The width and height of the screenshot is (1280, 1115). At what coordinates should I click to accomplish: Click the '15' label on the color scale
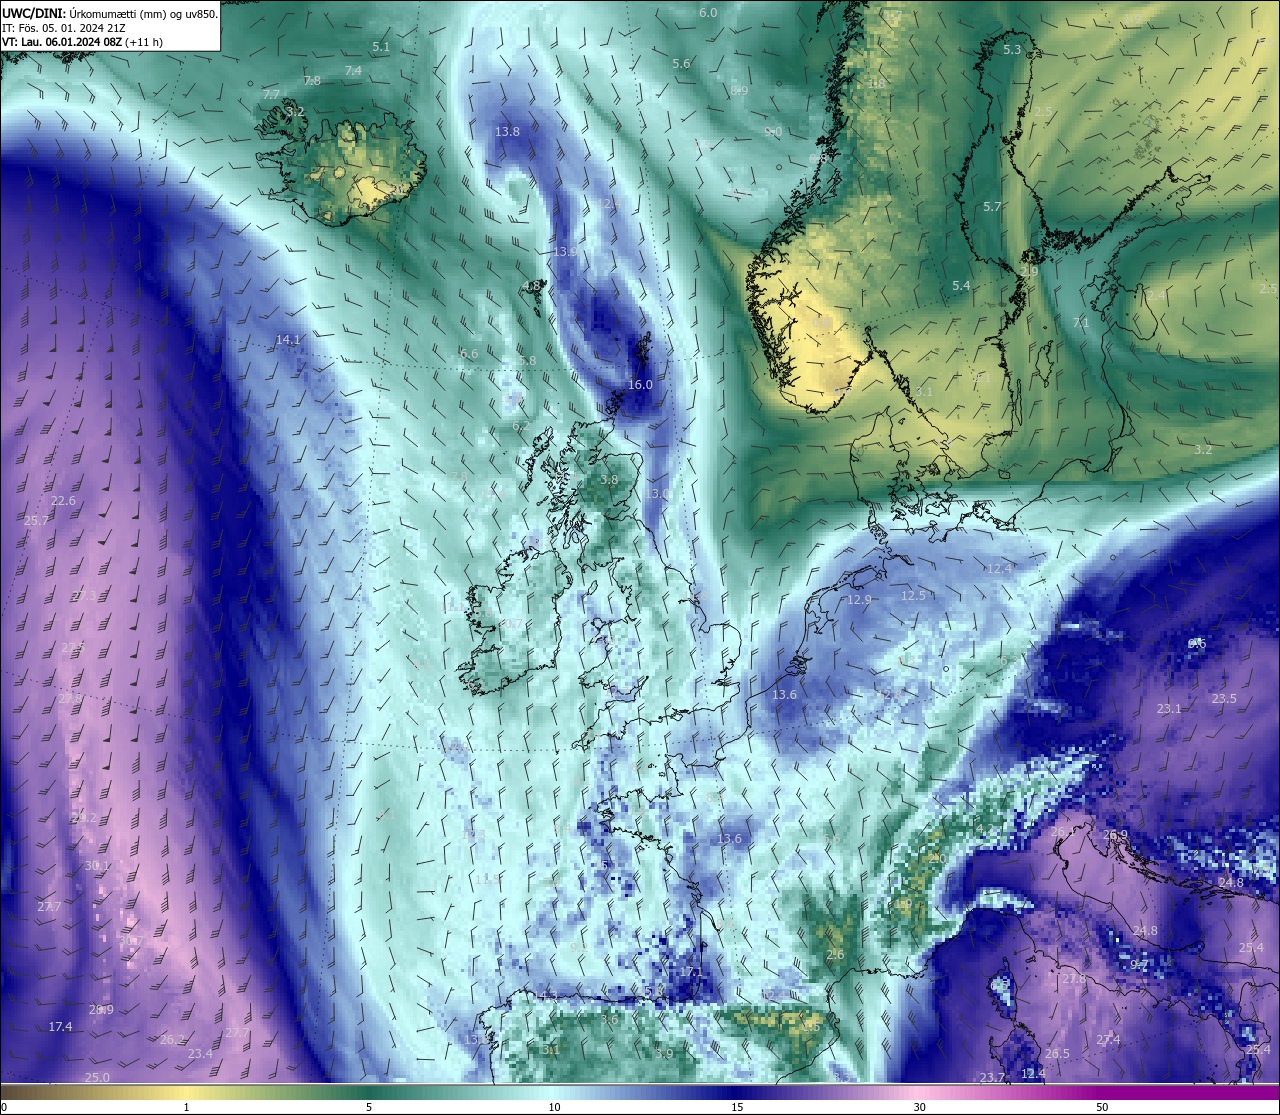[x=736, y=1107]
